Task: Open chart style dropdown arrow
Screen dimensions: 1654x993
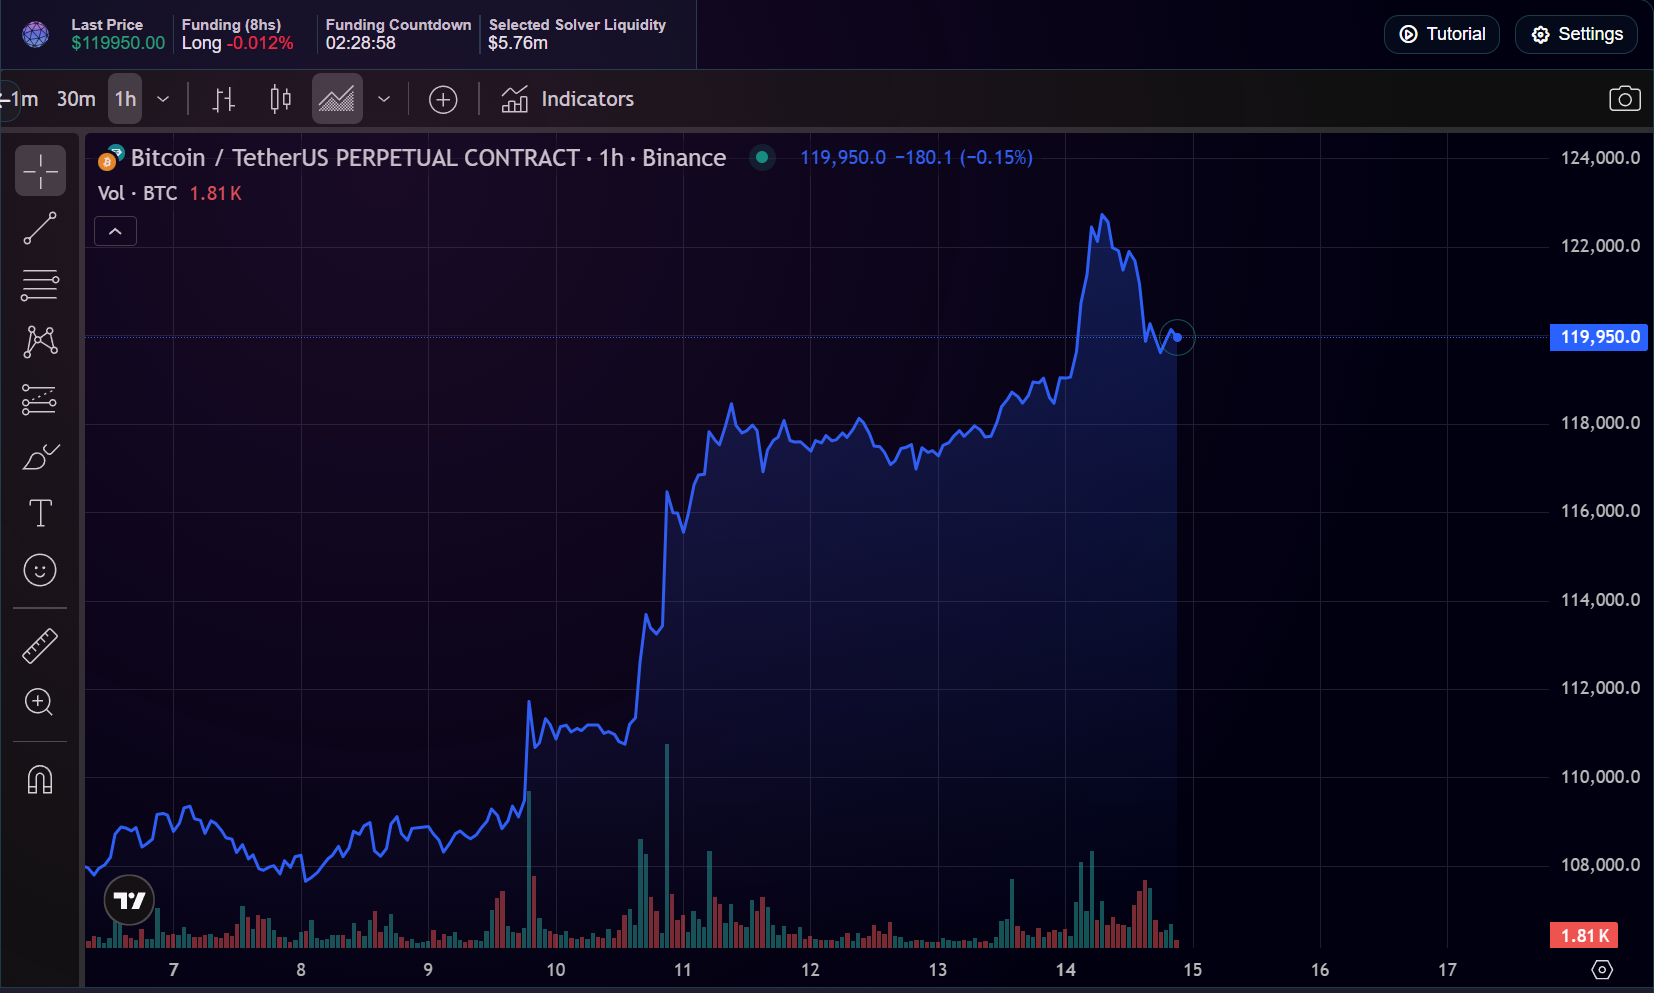Action: coord(384,99)
